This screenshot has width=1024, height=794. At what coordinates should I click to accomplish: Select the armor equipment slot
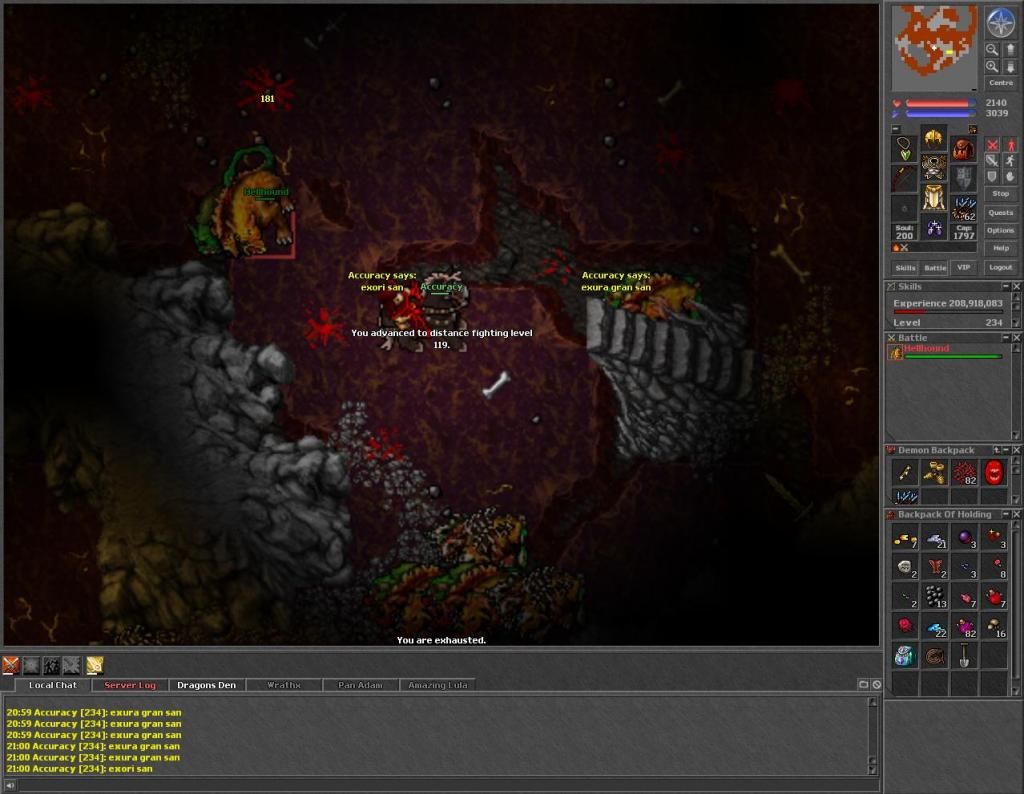(934, 167)
